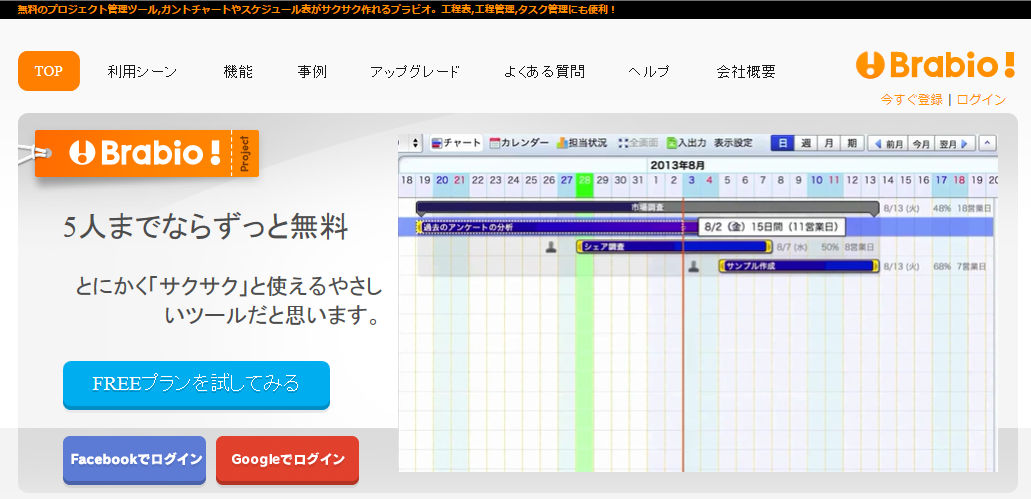Jump to current month with 今月

click(x=922, y=143)
